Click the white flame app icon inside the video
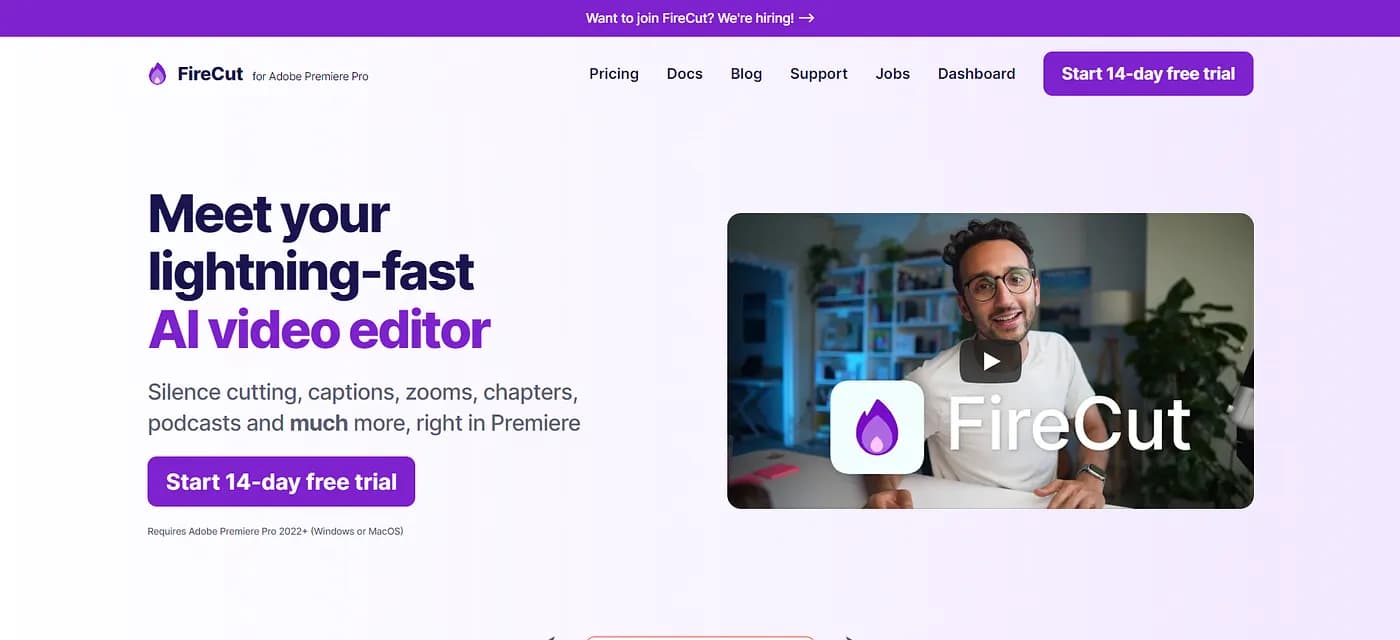1400x640 pixels. pos(877,427)
